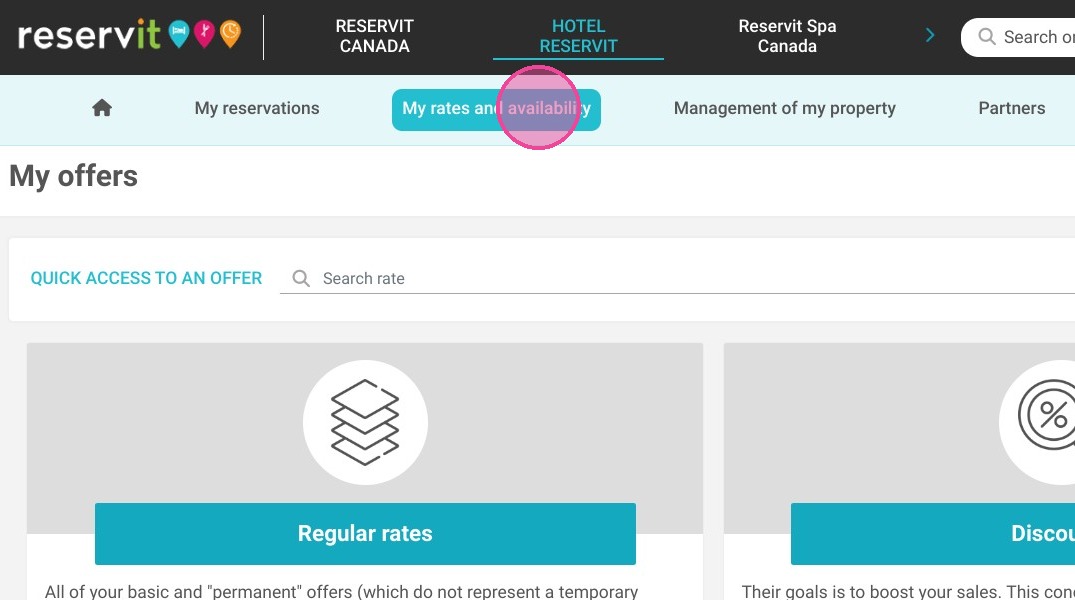
Task: Click the blue bed pin icon
Action: coord(179,34)
